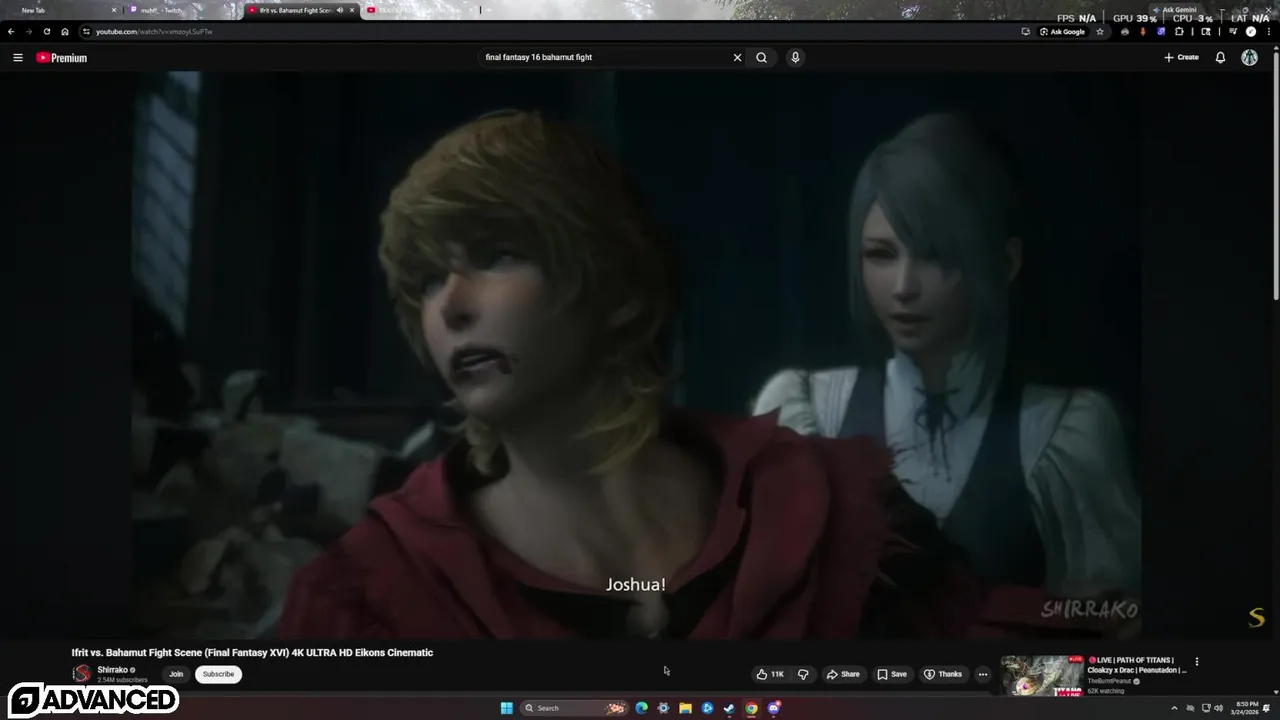Screen dimensions: 1280x720
Task: Open Microsoft Edge from taskbar
Action: click(x=641, y=708)
